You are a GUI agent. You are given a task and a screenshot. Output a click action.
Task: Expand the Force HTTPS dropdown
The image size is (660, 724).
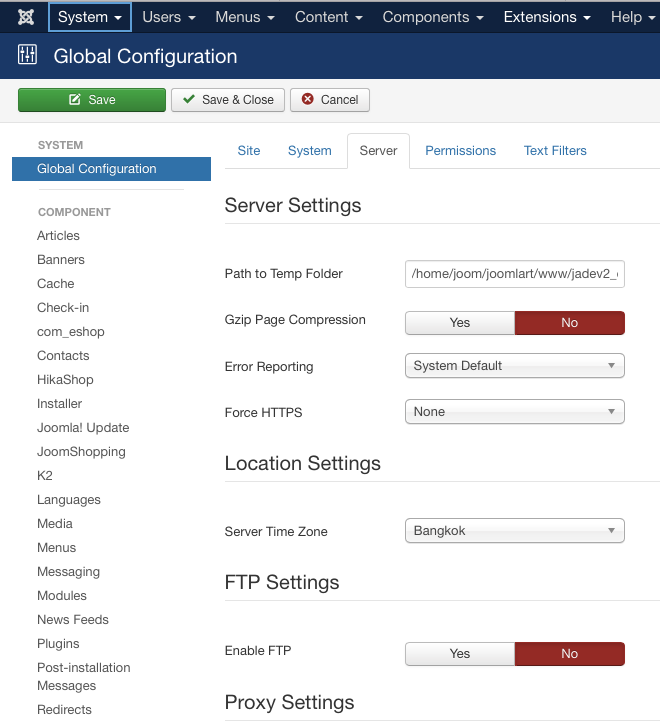click(514, 412)
